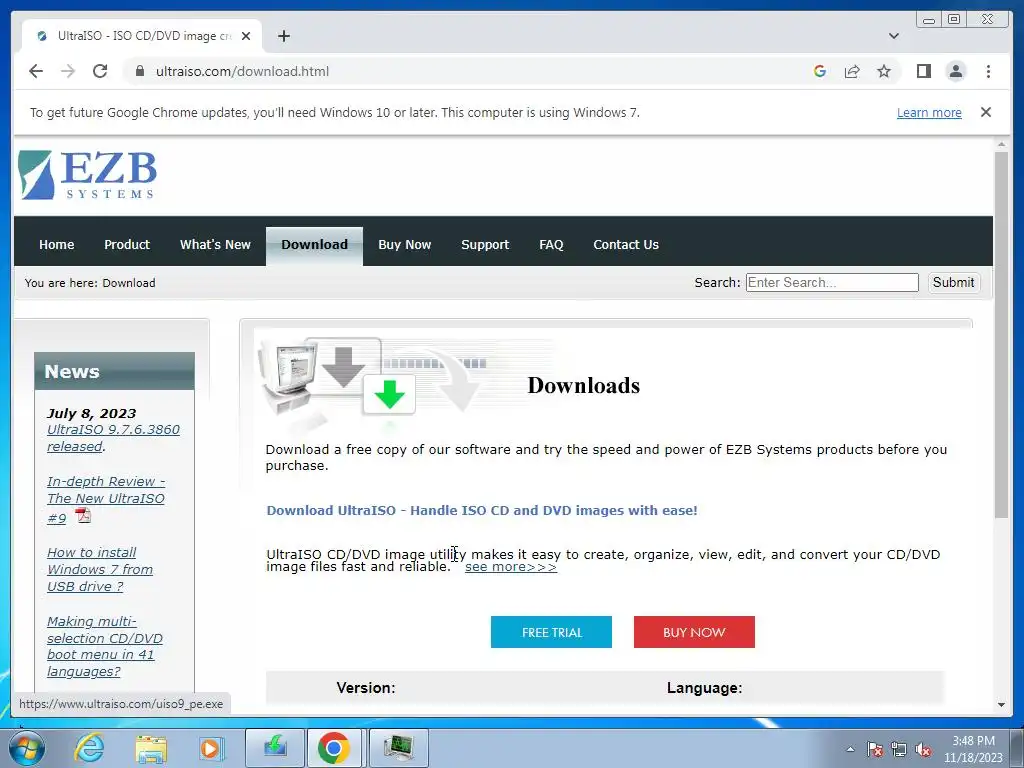Launch Internet Explorer from taskbar
Screen dimensions: 1024x768
coord(89,748)
